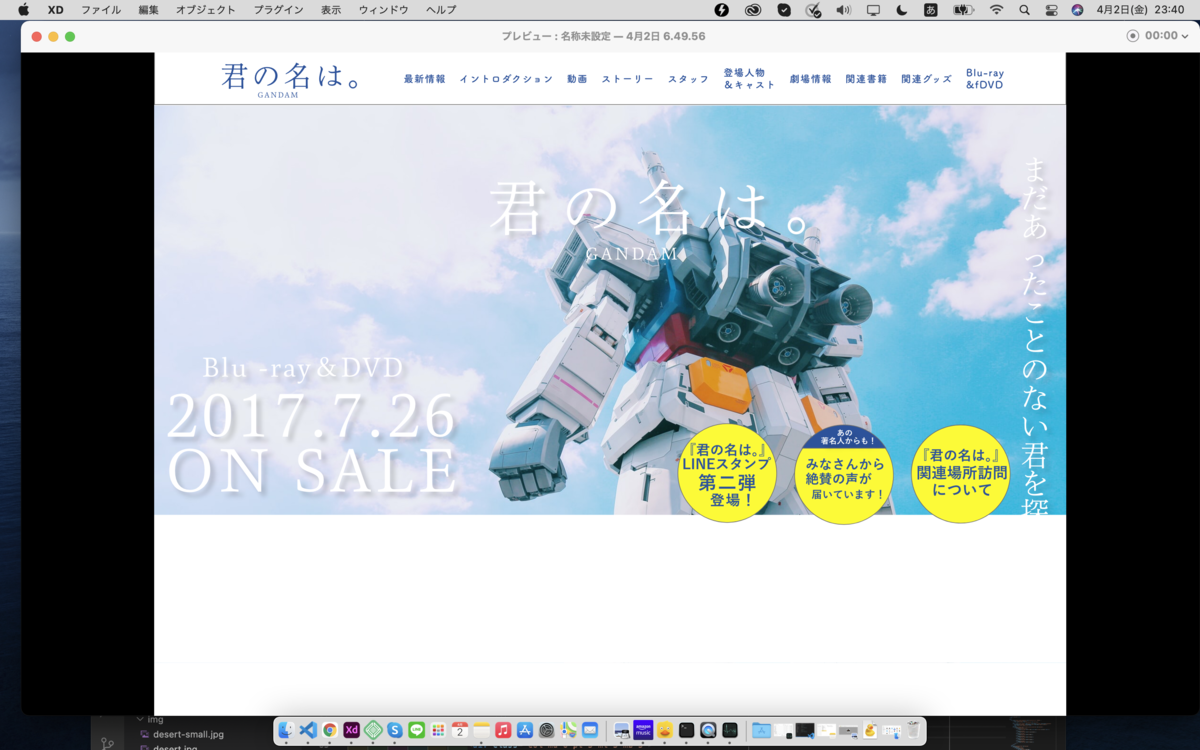Open the ヘルプ menu
Viewport: 1200px width, 750px height.
tap(441, 9)
